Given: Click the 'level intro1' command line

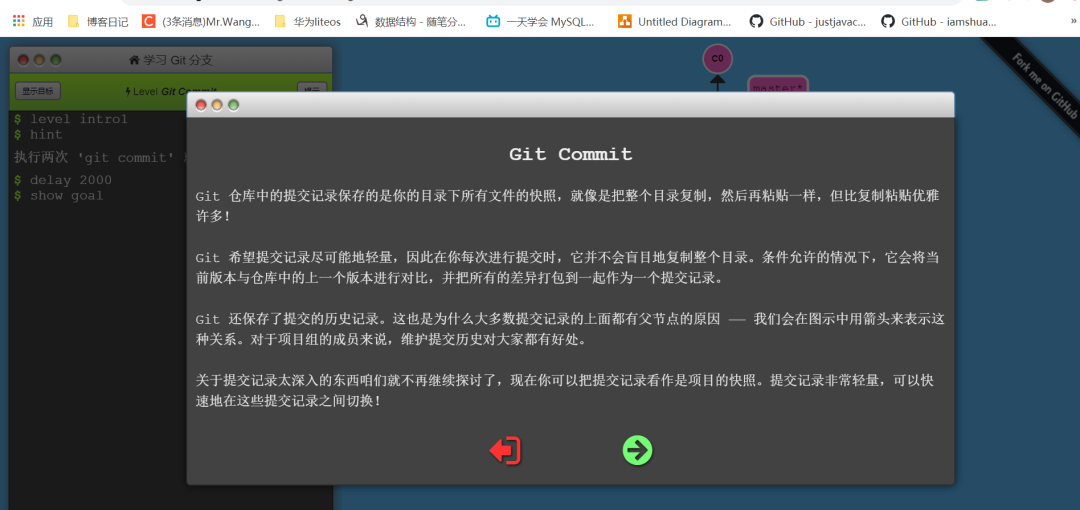Looking at the screenshot, I should (71, 119).
